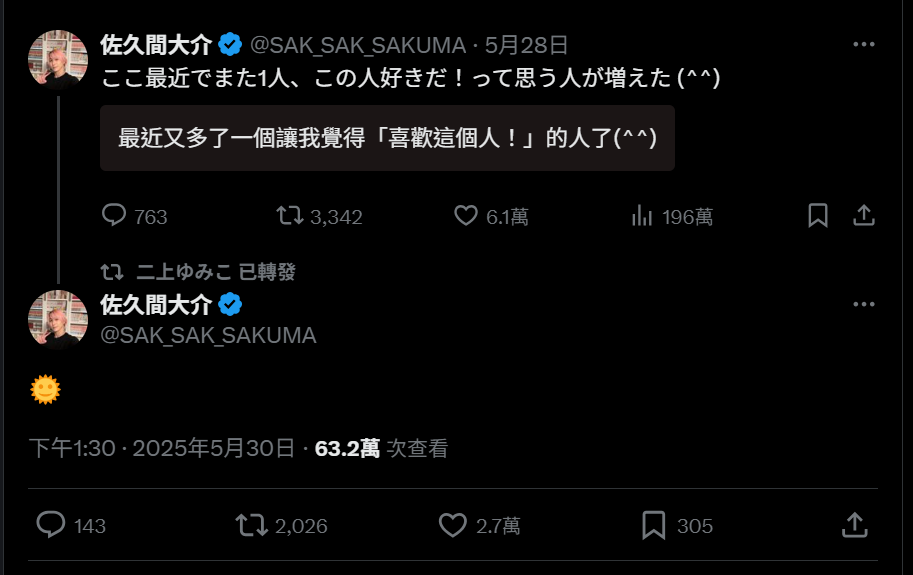Viewport: 913px width, 575px height.
Task: Open more options for the sun emoji tweet
Action: [x=864, y=305]
